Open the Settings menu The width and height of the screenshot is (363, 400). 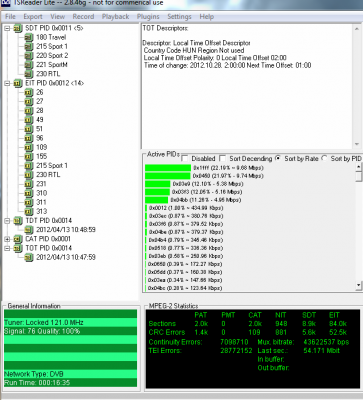(x=179, y=17)
